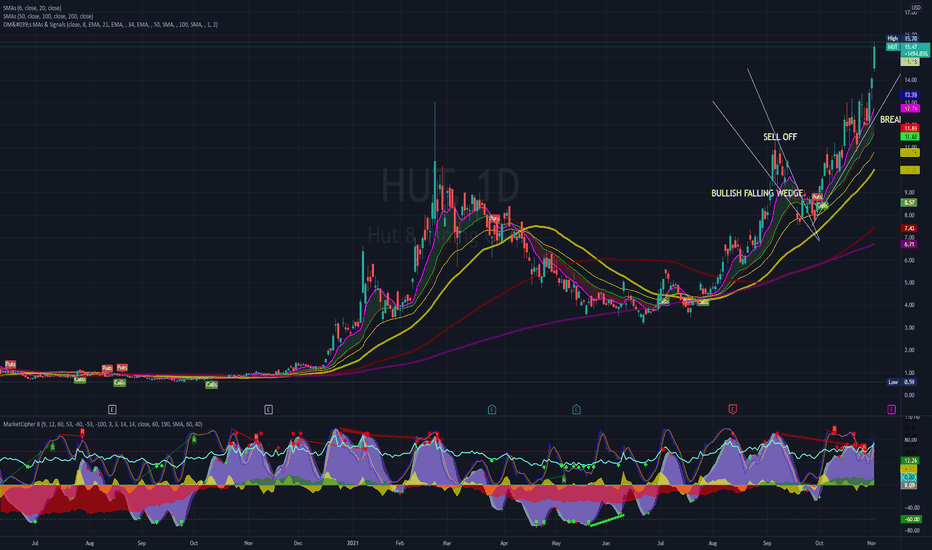Click the High 15.70 price label
Viewport: 932px width, 550px height.
point(902,38)
